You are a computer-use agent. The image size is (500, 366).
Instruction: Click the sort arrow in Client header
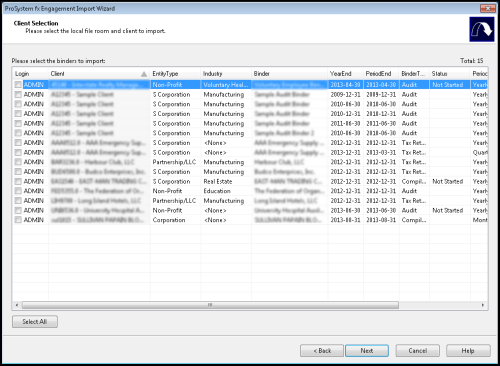pos(144,74)
